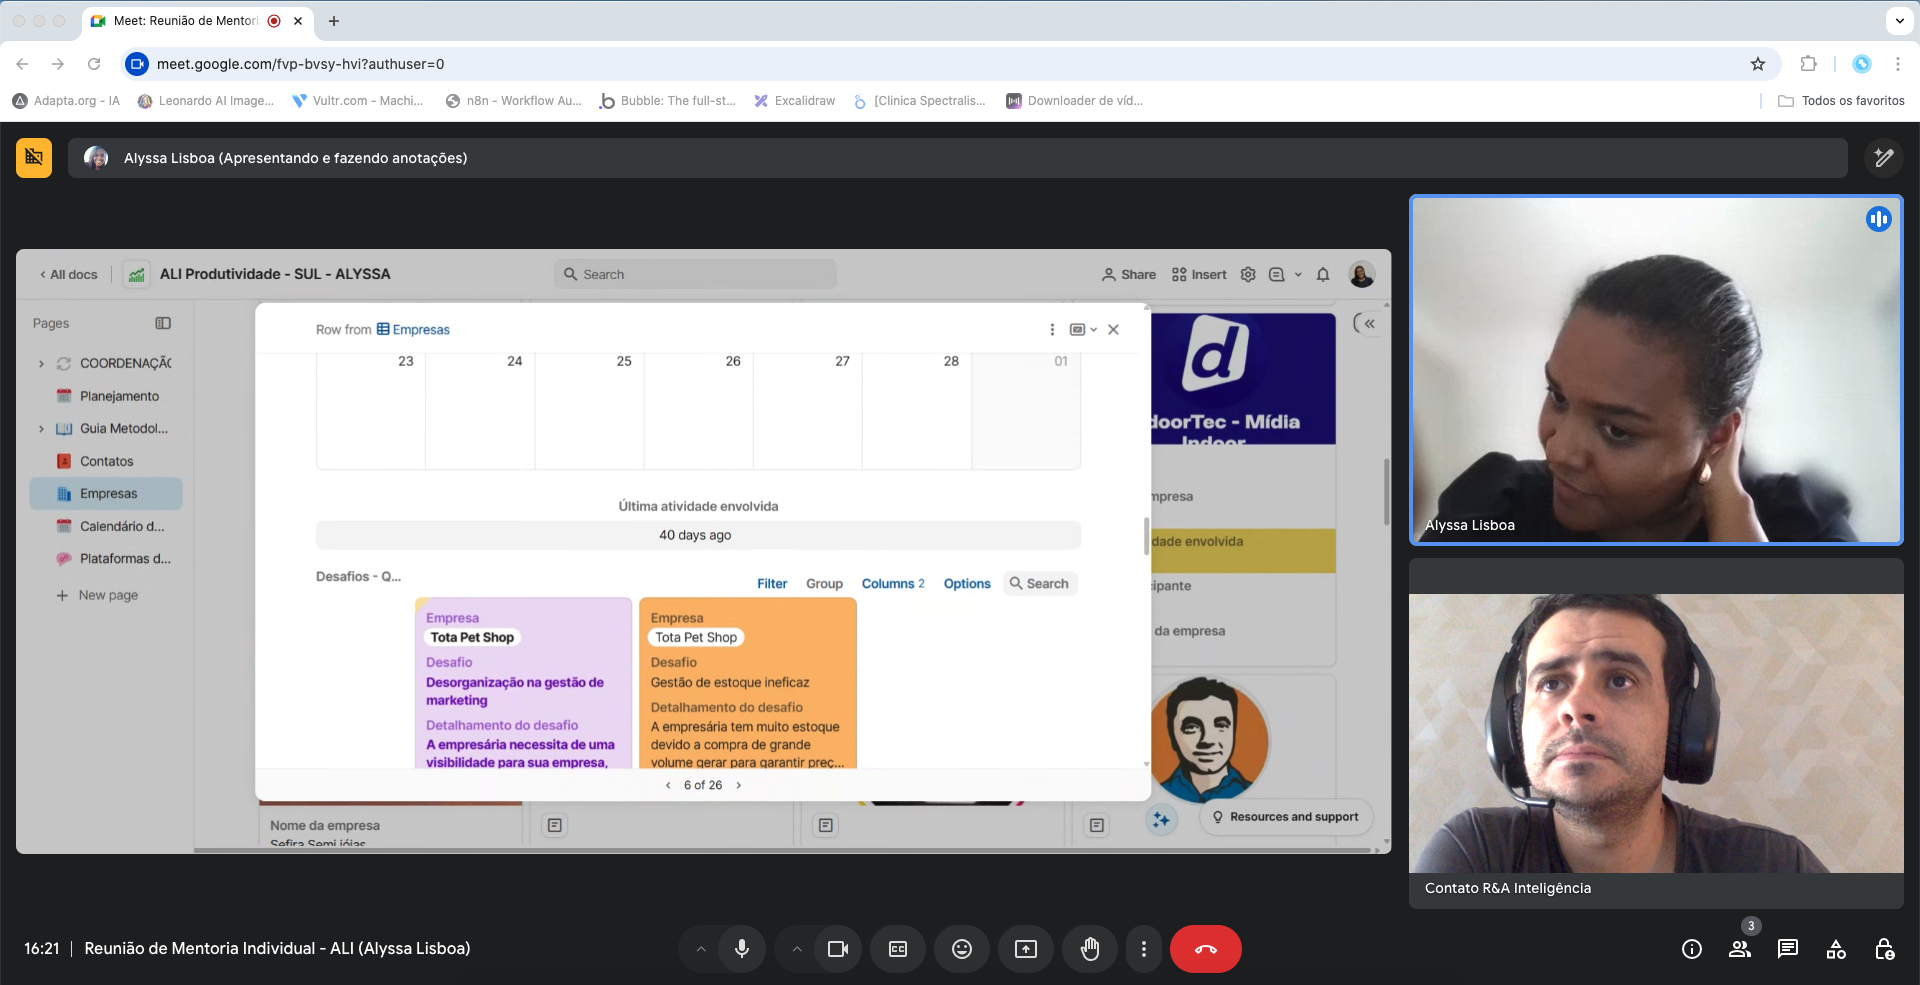Reload the Meet page
This screenshot has height=985, width=1920.
pos(94,64)
